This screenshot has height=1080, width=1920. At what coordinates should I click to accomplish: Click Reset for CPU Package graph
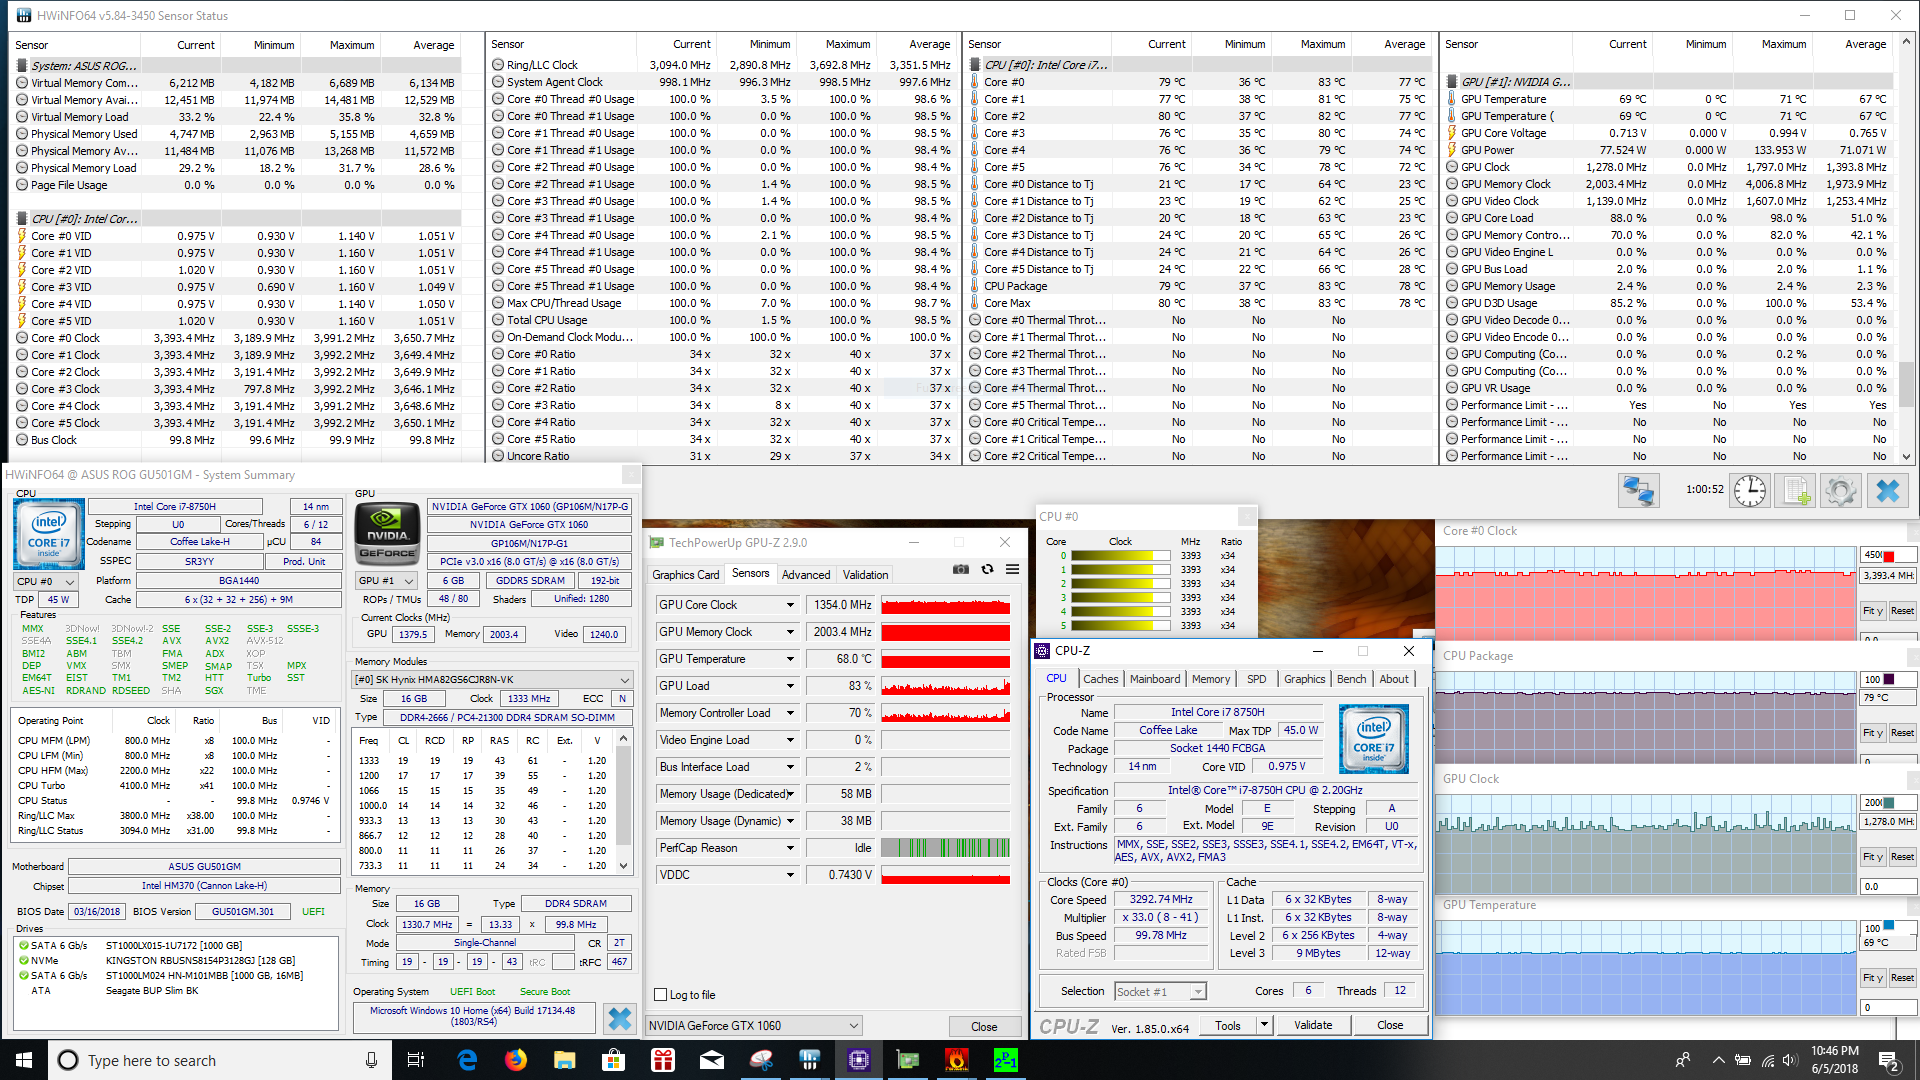1902,733
